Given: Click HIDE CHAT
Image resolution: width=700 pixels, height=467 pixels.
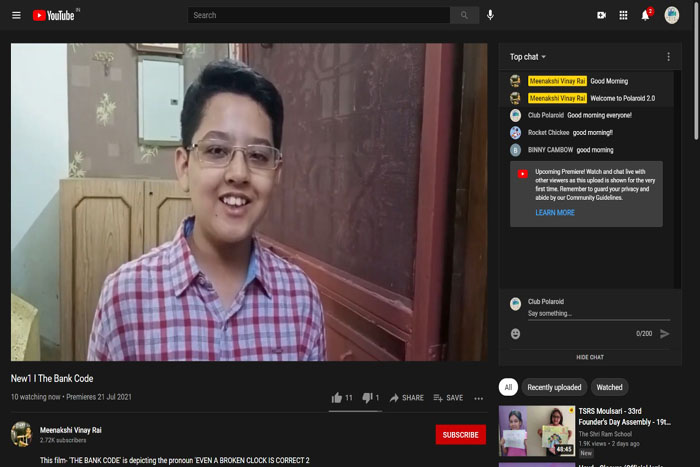Looking at the screenshot, I should [x=590, y=357].
